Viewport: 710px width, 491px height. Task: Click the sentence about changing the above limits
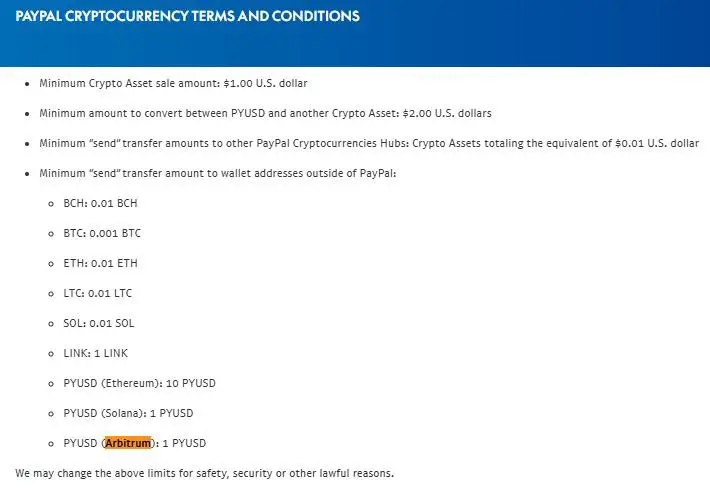coord(205,473)
